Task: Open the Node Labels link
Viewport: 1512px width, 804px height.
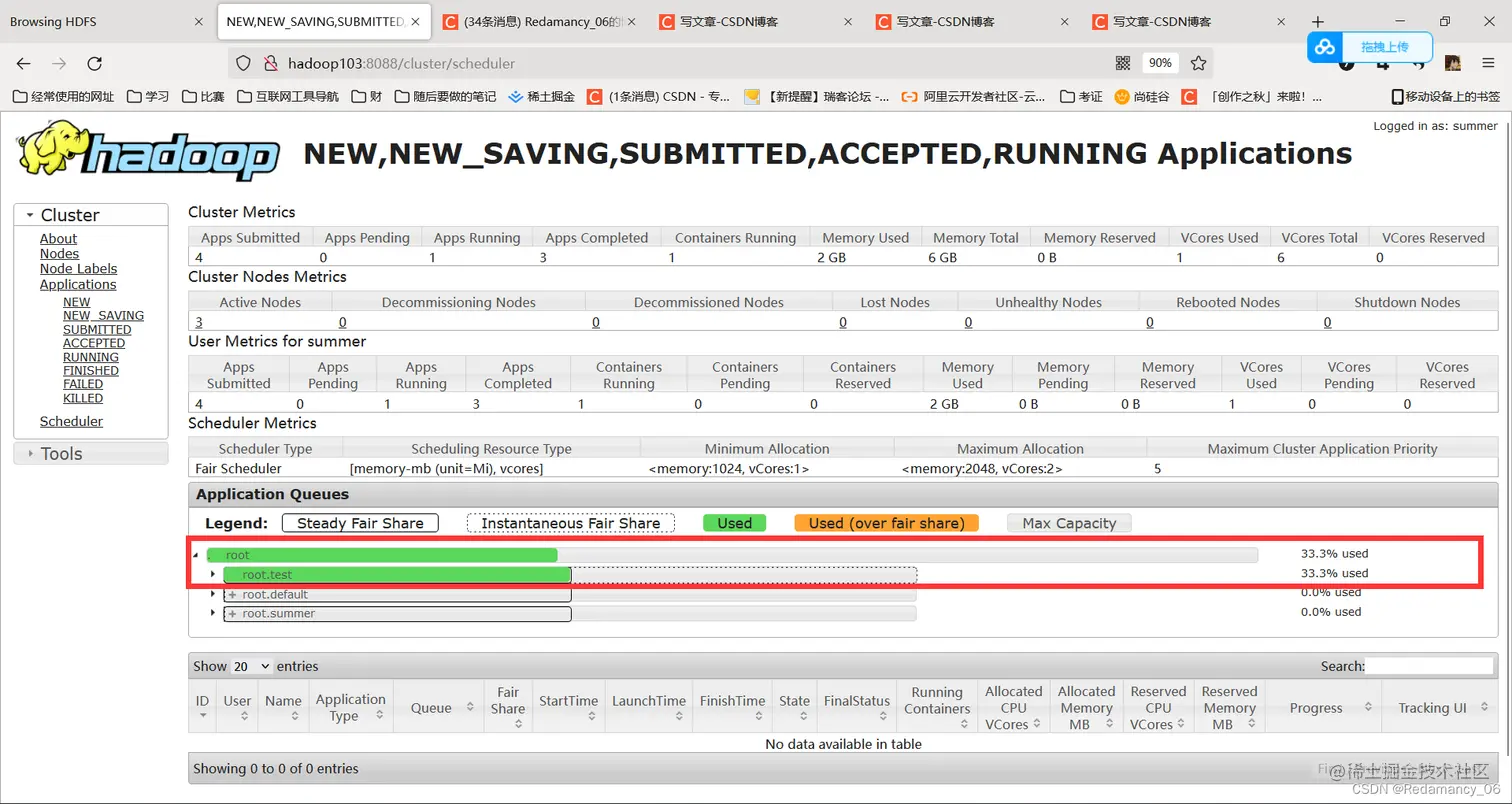Action: 78,268
